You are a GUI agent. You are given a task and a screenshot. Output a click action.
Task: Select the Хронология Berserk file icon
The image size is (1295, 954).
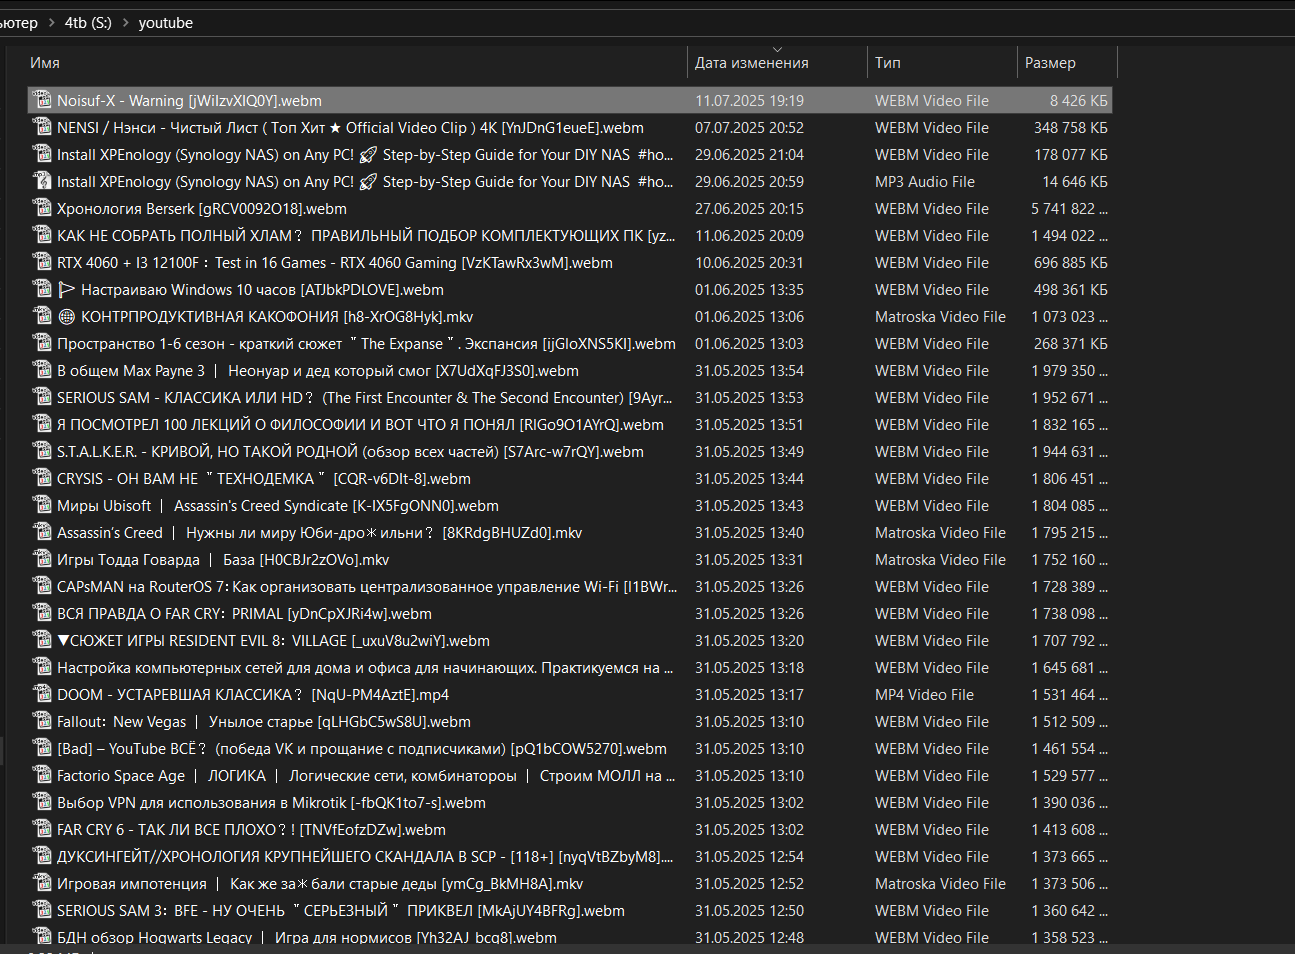pos(42,208)
